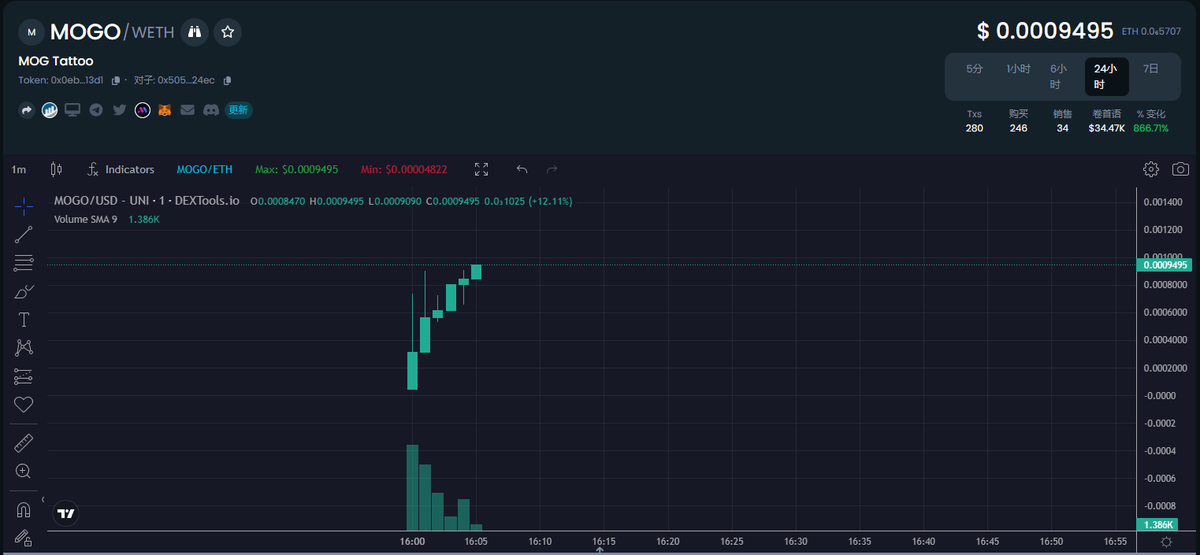Open the blue chart-logo link icon

[49, 110]
